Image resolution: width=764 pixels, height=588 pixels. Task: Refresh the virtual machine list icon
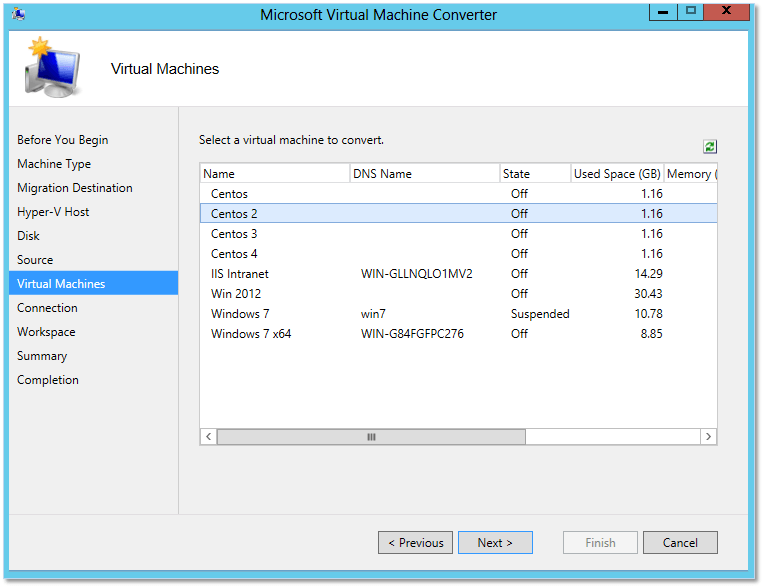pyautogui.click(x=709, y=146)
